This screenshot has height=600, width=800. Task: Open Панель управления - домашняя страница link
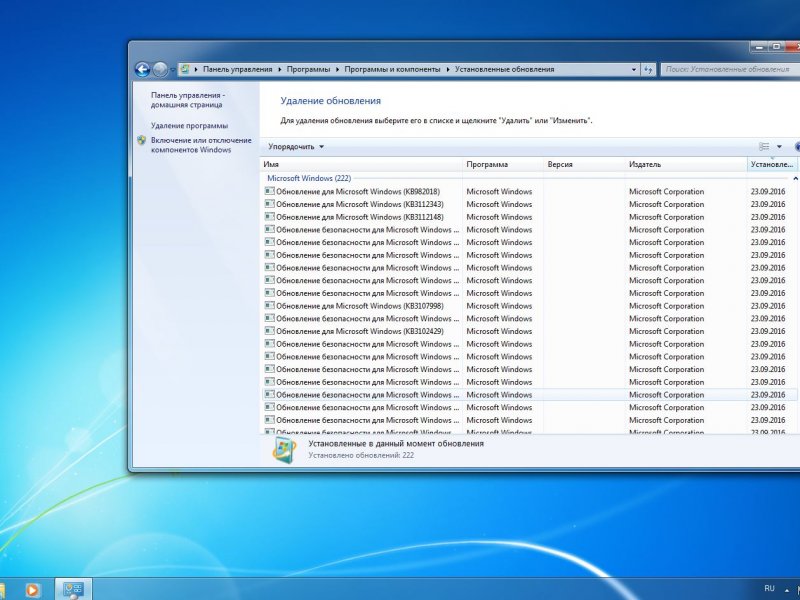coord(187,100)
